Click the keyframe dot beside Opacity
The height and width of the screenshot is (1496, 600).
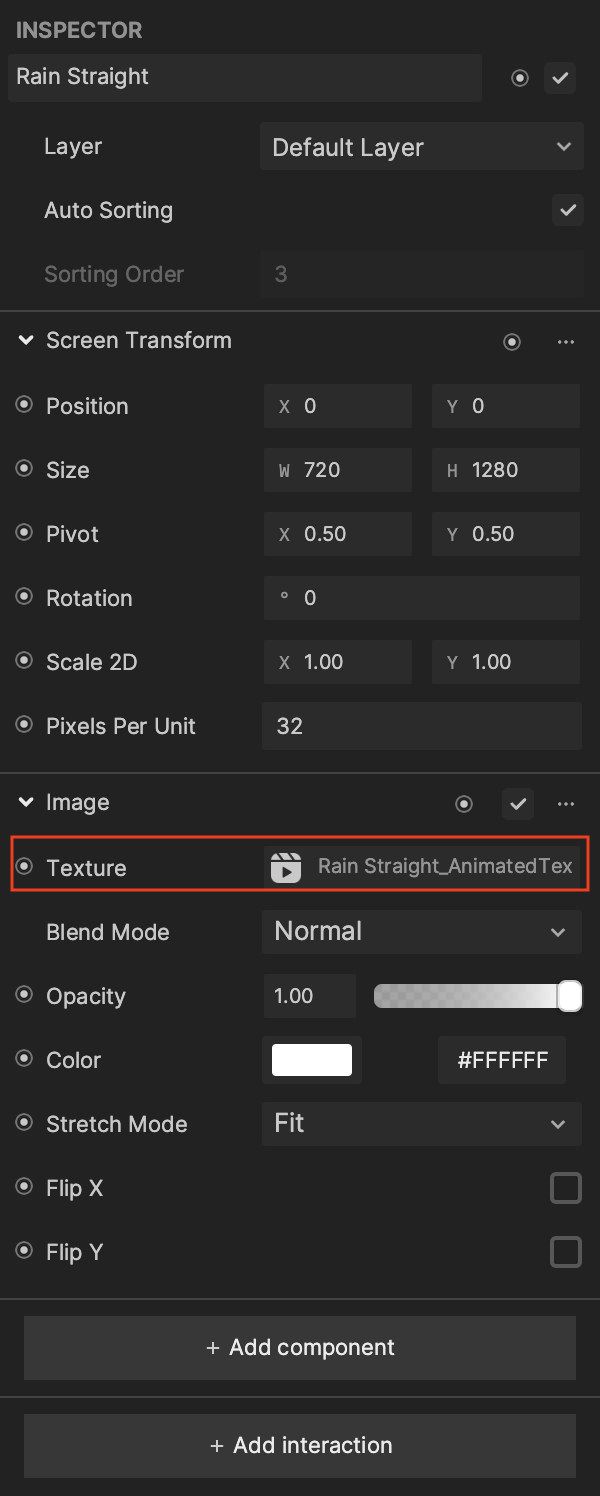coord(24,995)
